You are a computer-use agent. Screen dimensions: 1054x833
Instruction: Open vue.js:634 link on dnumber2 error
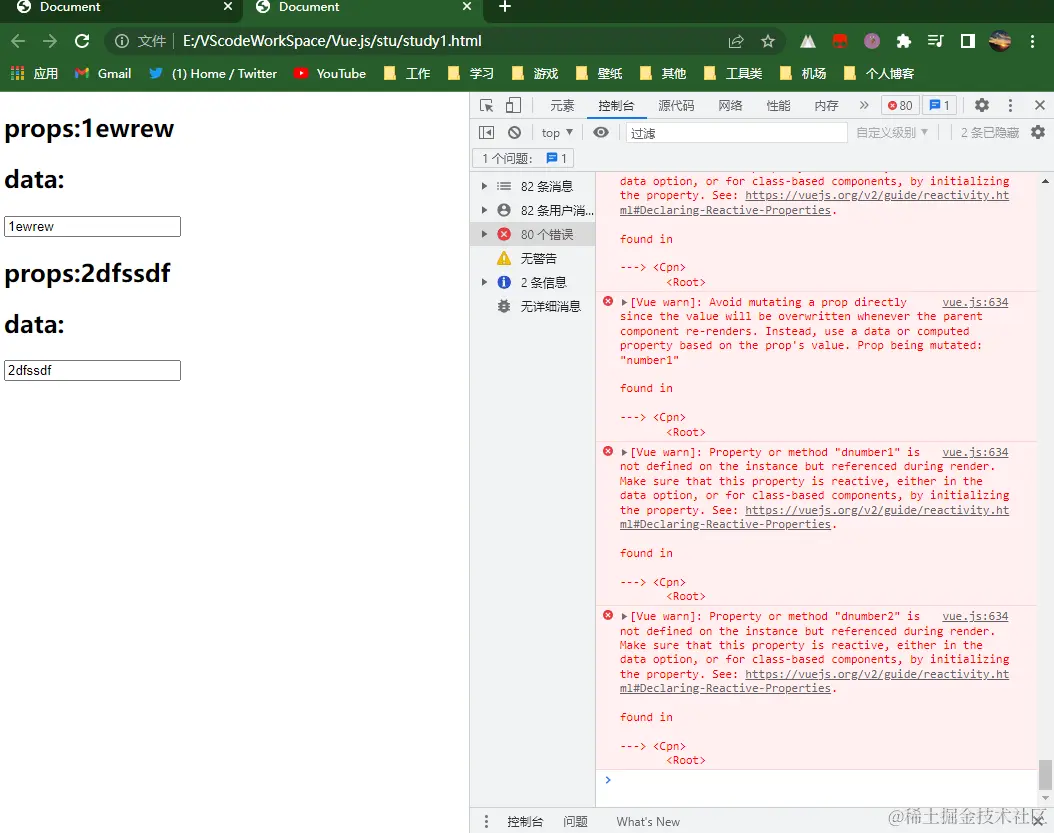pos(975,617)
